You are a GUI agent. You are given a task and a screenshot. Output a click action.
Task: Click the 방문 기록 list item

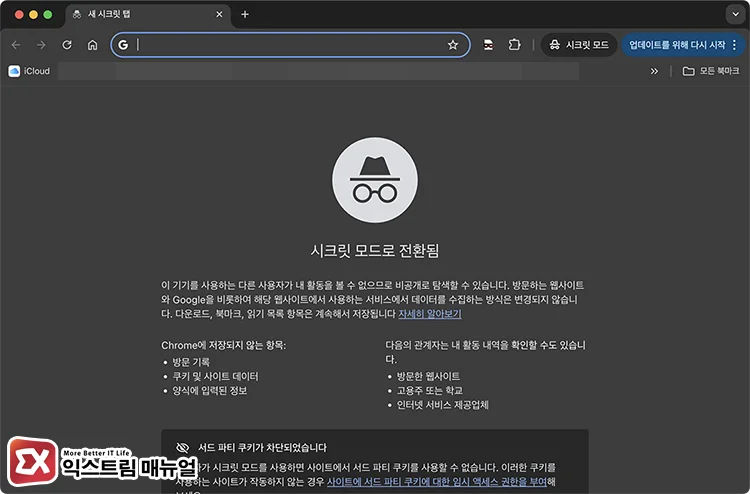[x=191, y=362]
